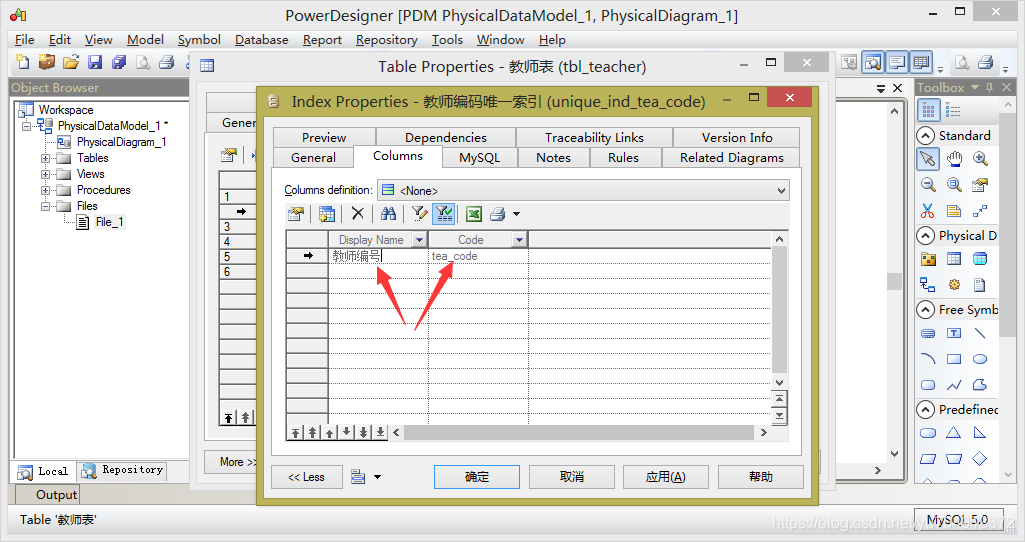The image size is (1025, 542).
Task: Click the Save floppy disk icon
Action: [95, 62]
